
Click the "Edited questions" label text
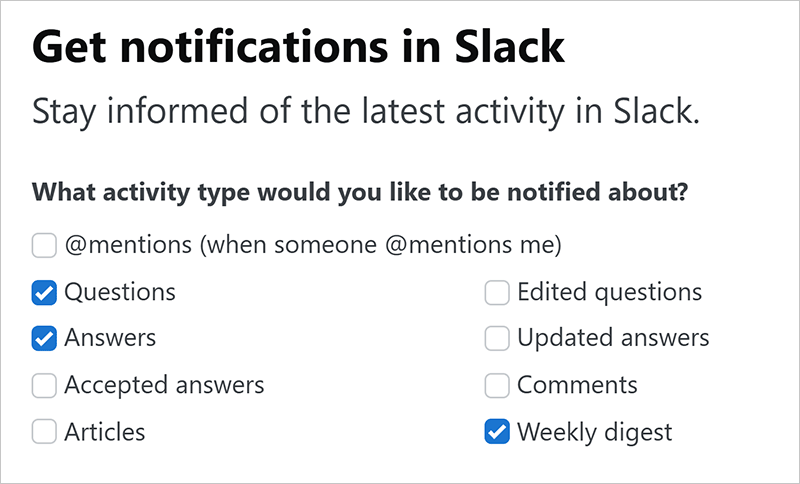coord(609,292)
